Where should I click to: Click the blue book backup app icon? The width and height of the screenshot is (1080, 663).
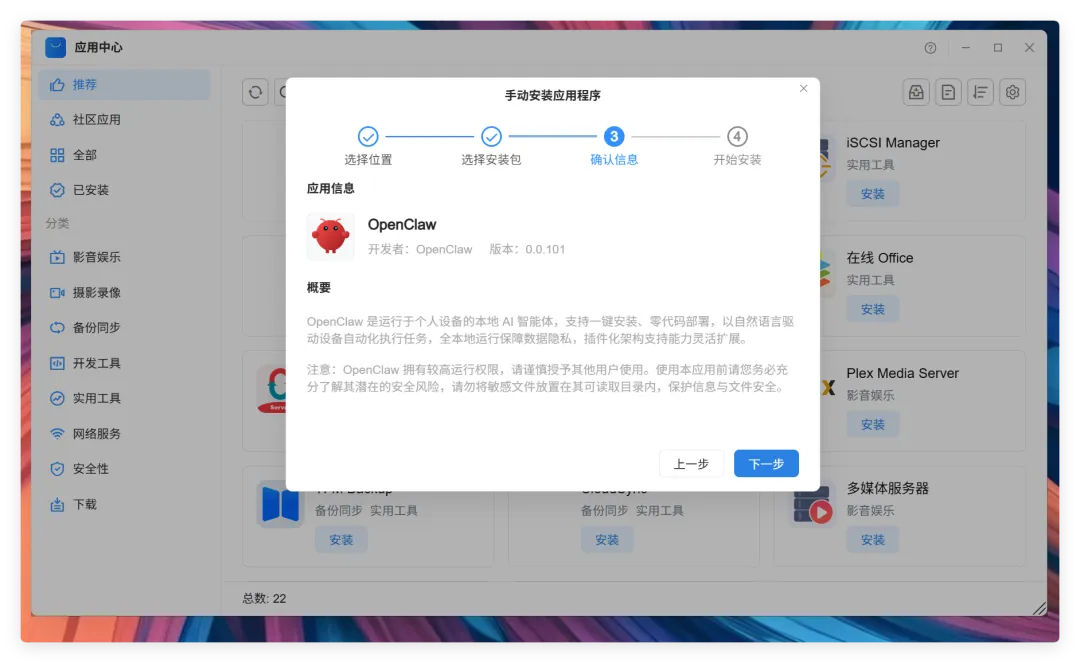coord(280,504)
